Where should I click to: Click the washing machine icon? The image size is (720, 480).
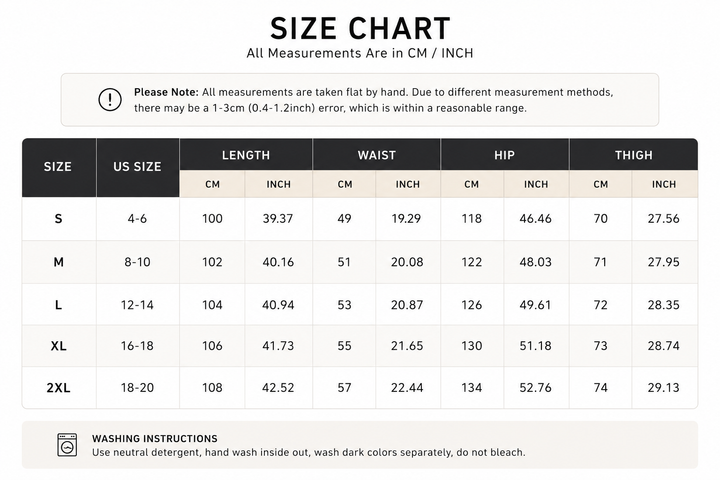[x=67, y=445]
